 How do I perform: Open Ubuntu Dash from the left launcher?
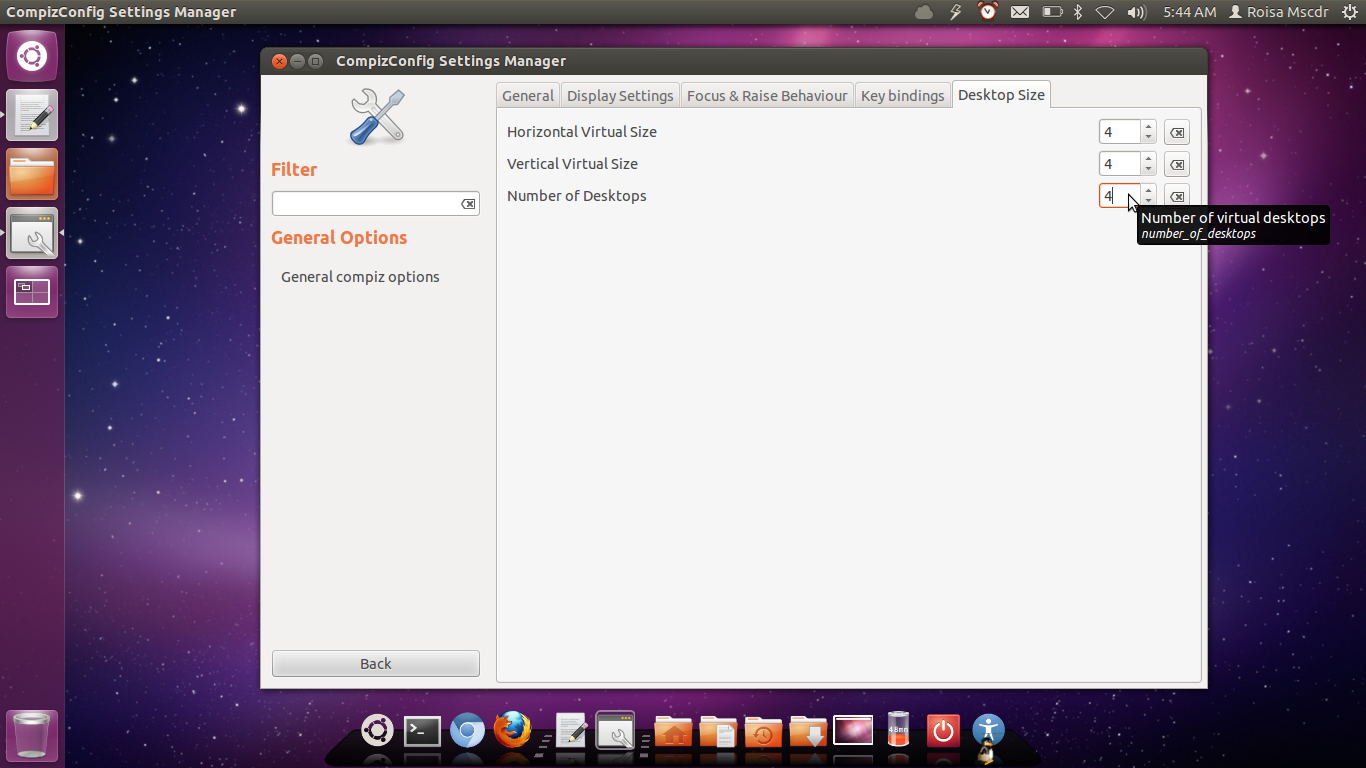click(x=32, y=56)
